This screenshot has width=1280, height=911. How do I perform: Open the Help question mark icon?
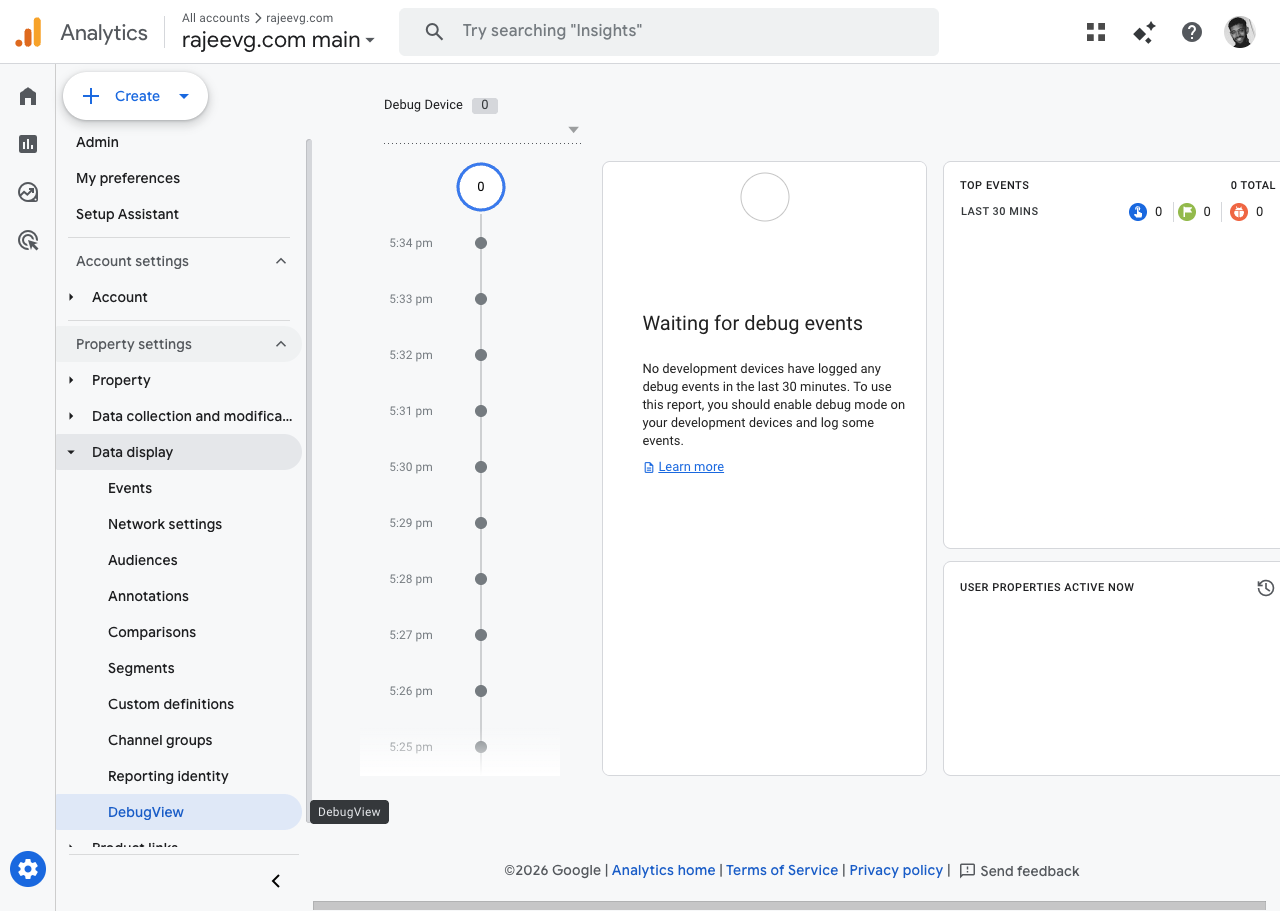pyautogui.click(x=1192, y=32)
